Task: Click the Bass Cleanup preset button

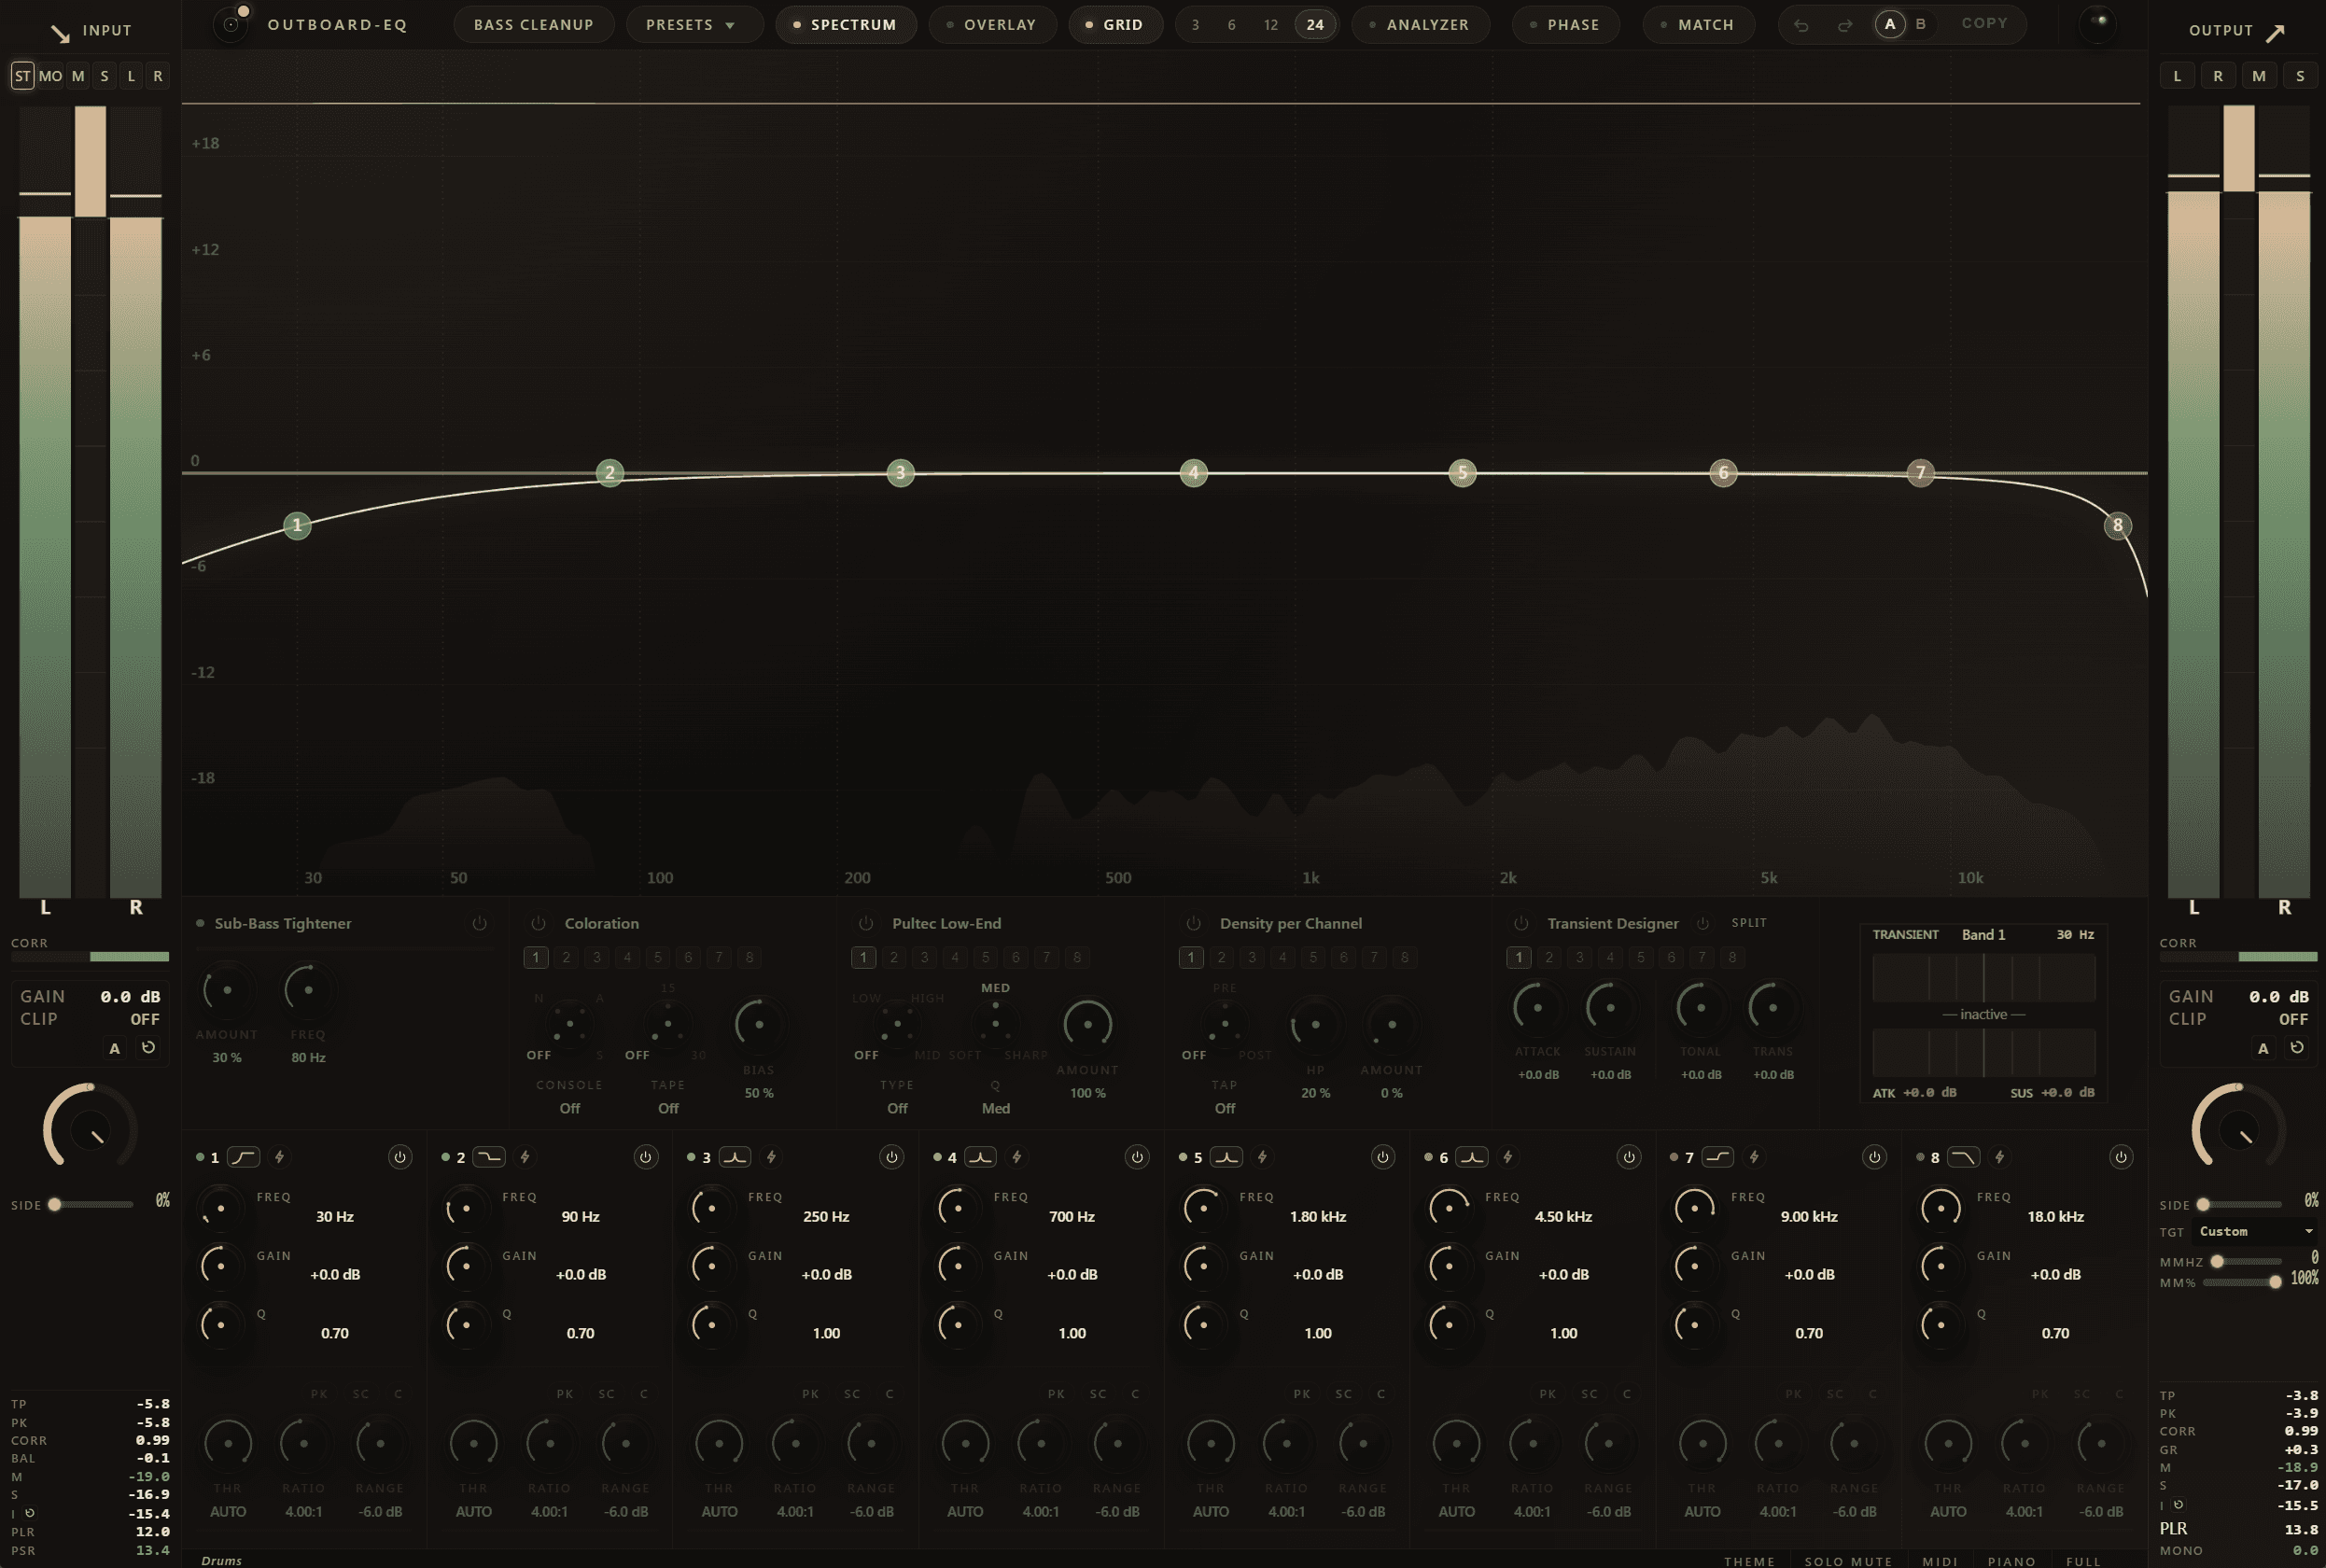Action: tap(533, 24)
